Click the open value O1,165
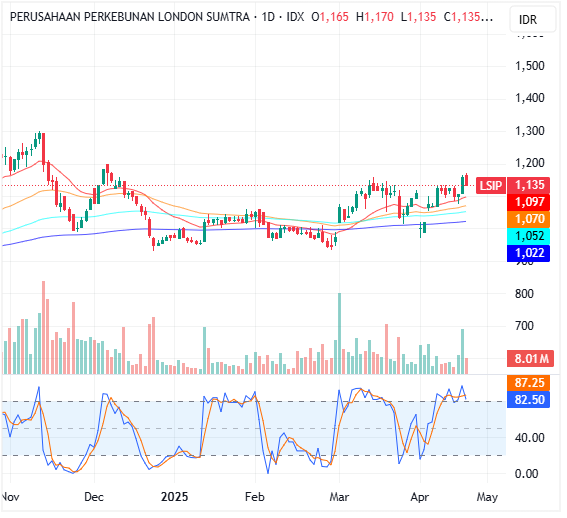 (x=330, y=17)
